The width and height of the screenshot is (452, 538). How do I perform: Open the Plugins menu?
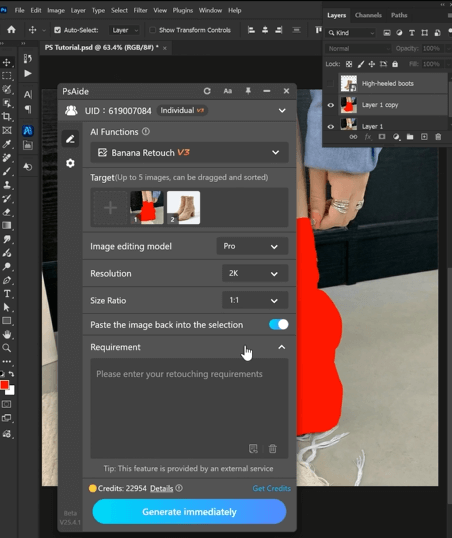pos(183,10)
